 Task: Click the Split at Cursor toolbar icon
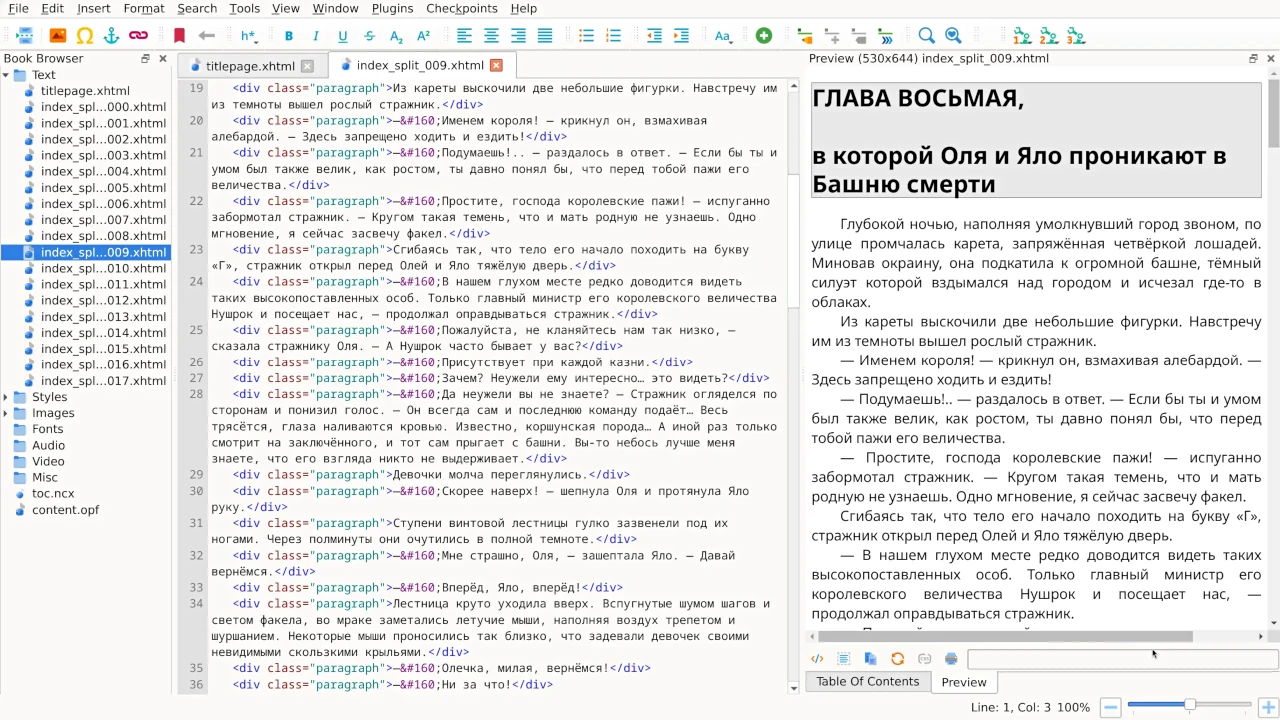pyautogui.click(x=25, y=36)
